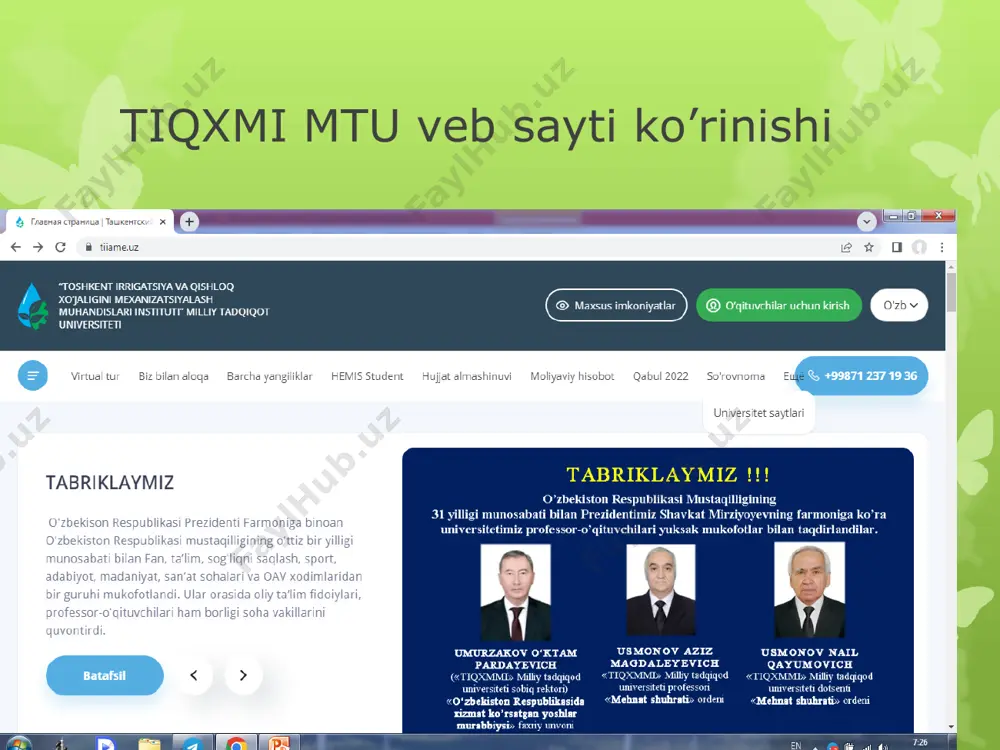Screen dimensions: 1000x750
Task: Open Telegram from the taskbar
Action: click(x=193, y=744)
